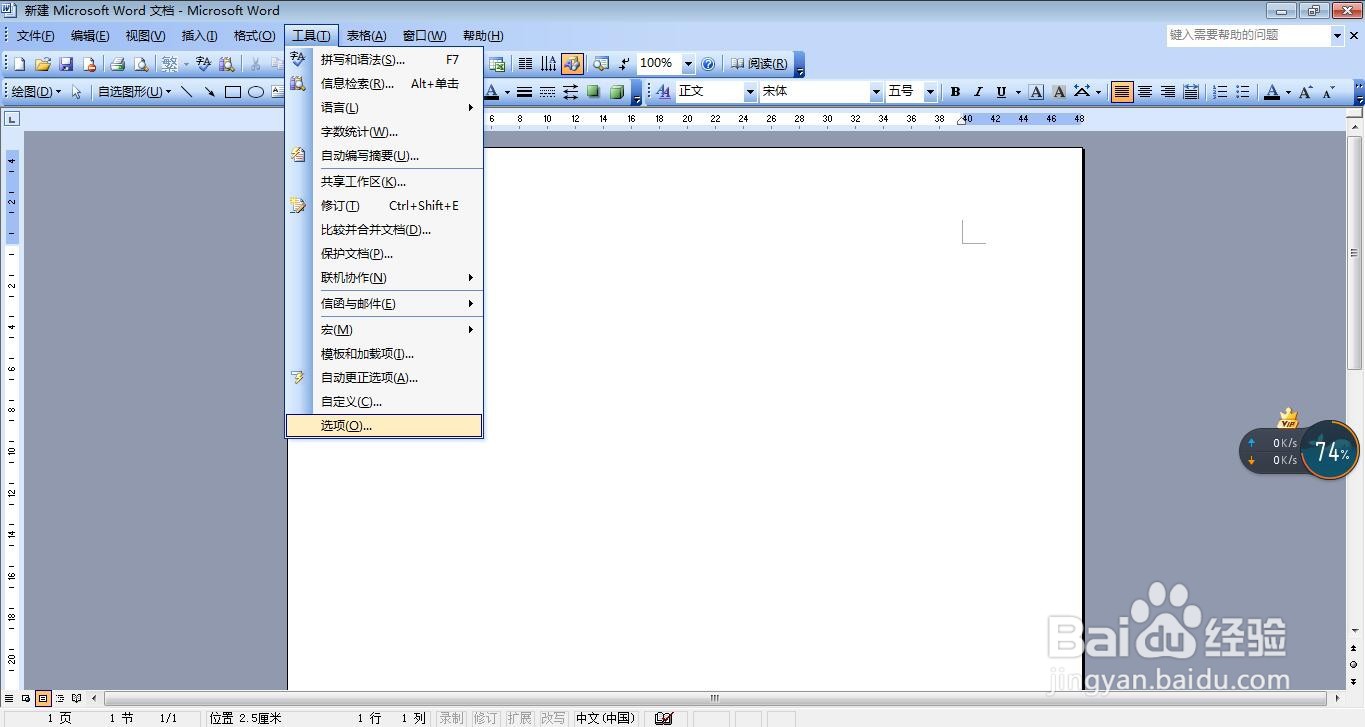
Task: Open the zoom percentage dropdown
Action: click(x=688, y=64)
